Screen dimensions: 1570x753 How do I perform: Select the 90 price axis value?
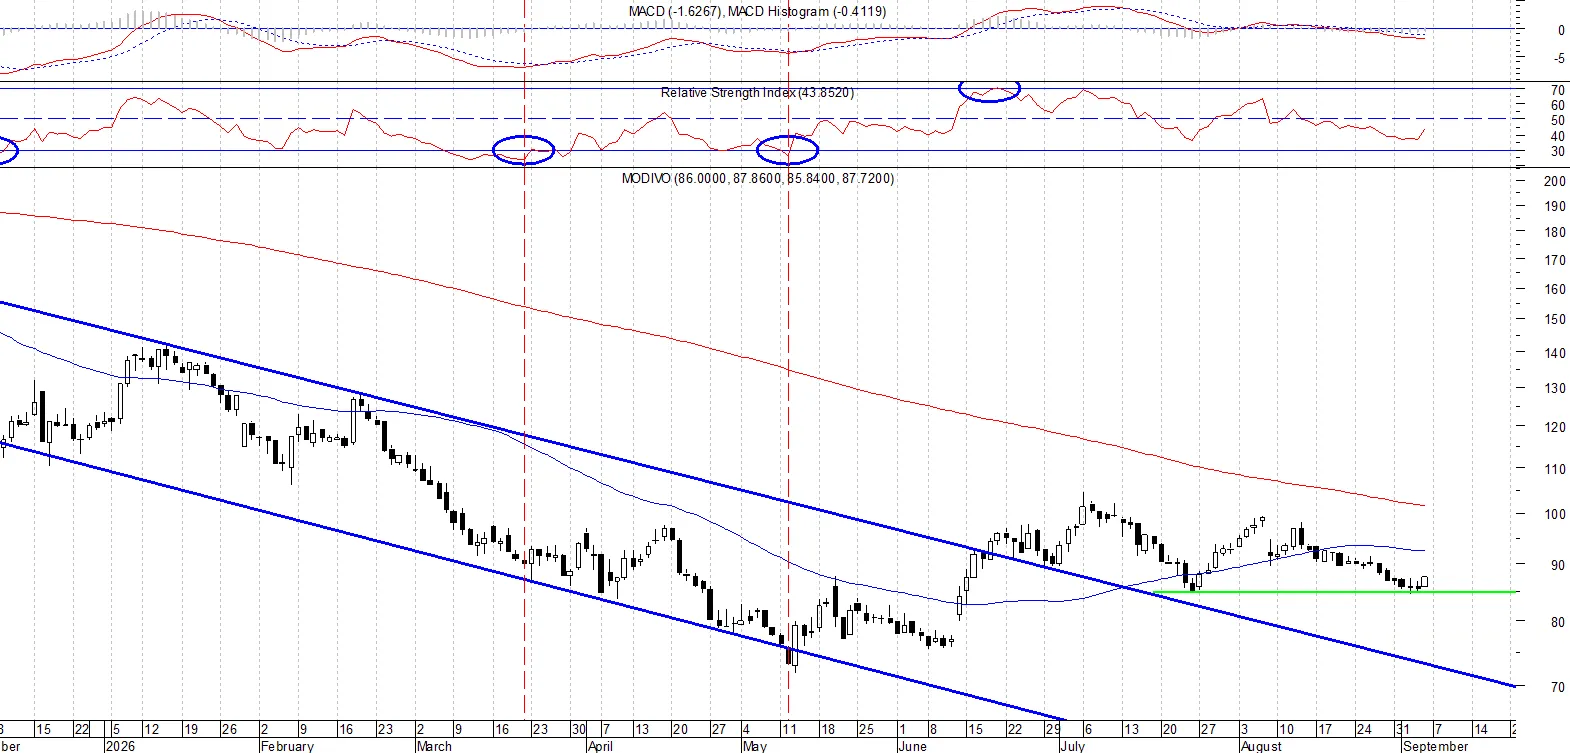1558,566
